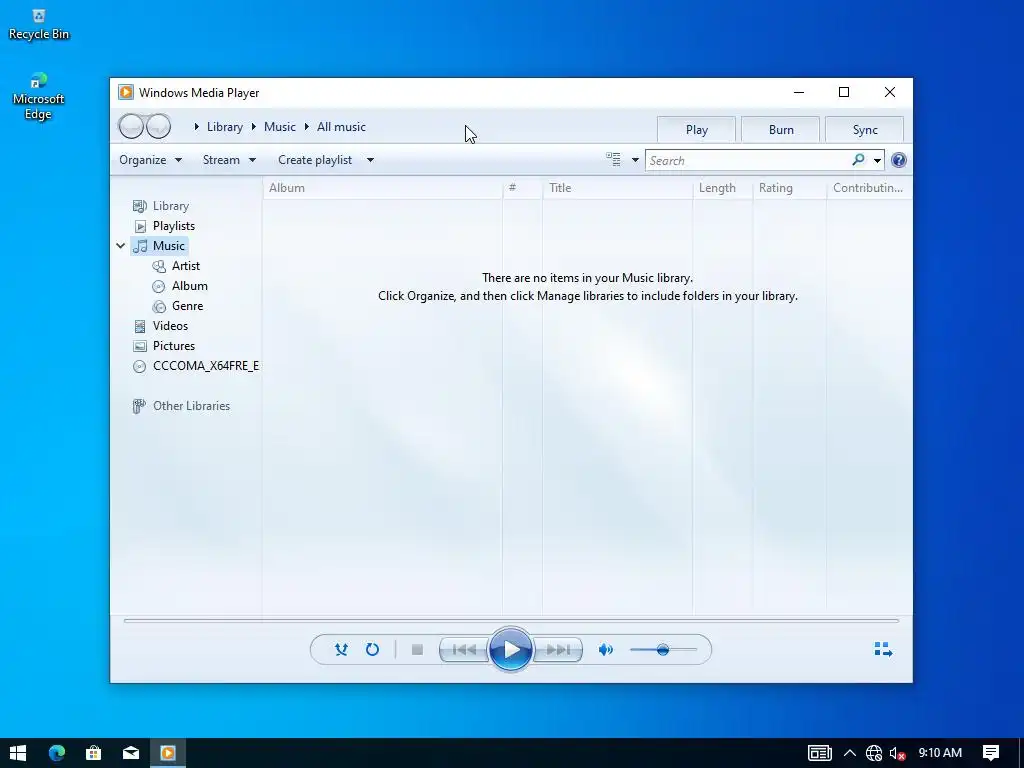Select Other Libraries
This screenshot has height=768, width=1024.
182,406
